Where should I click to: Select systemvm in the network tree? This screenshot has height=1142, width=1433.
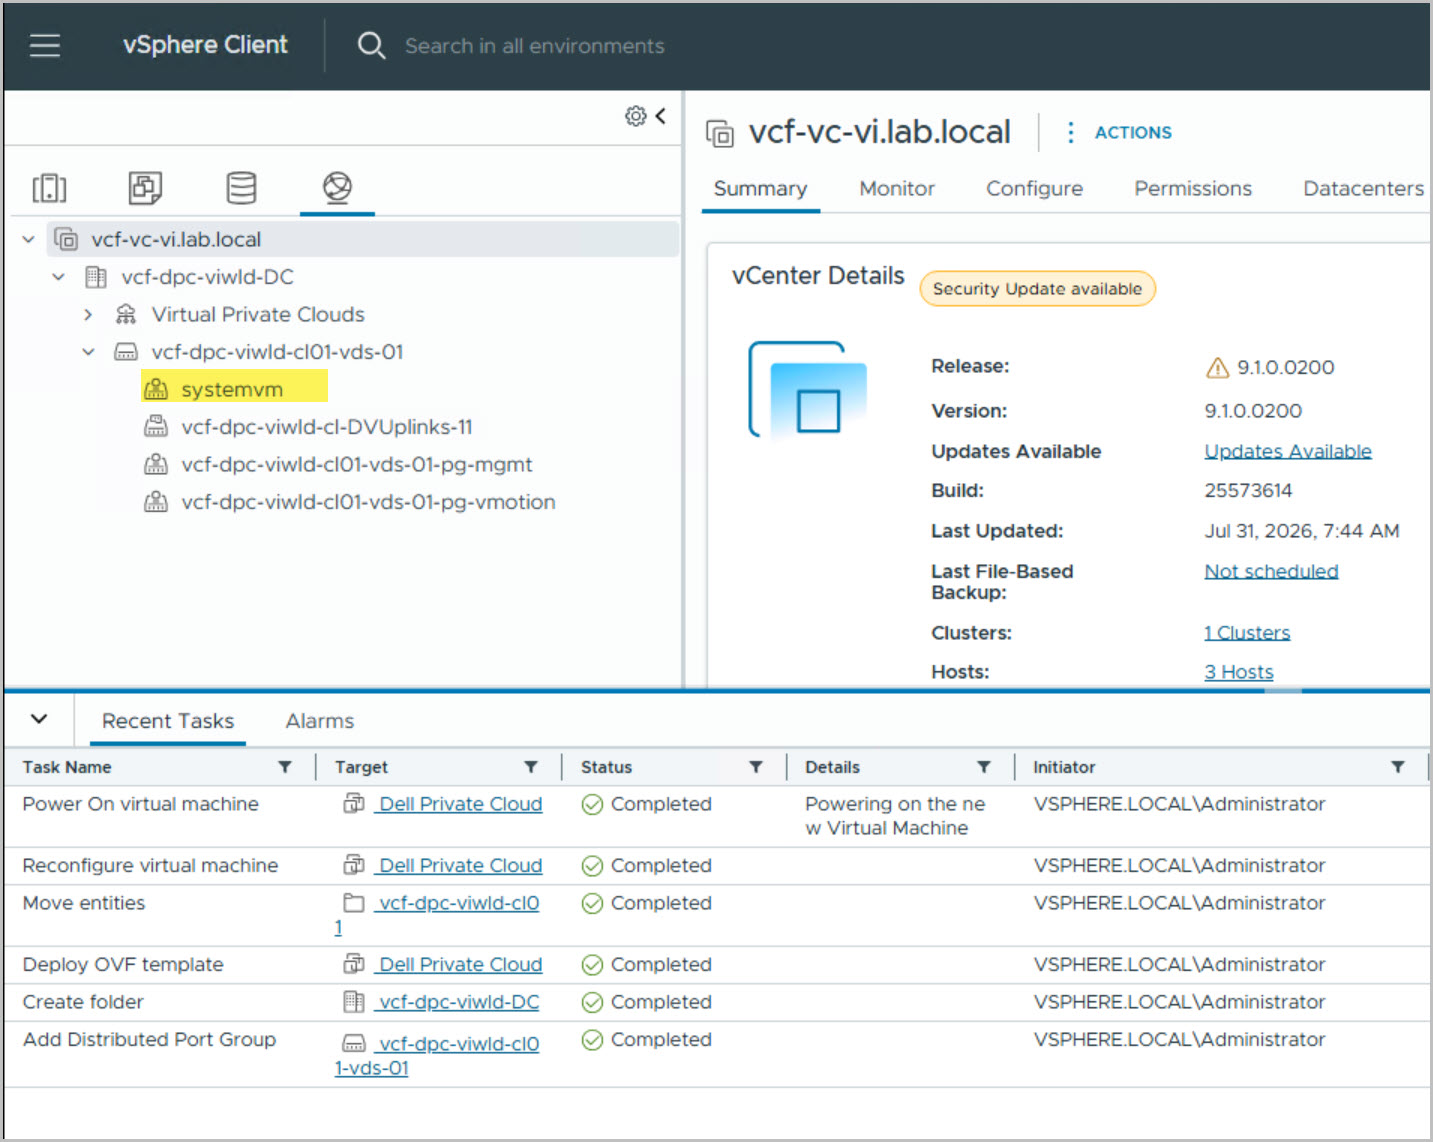(232, 390)
